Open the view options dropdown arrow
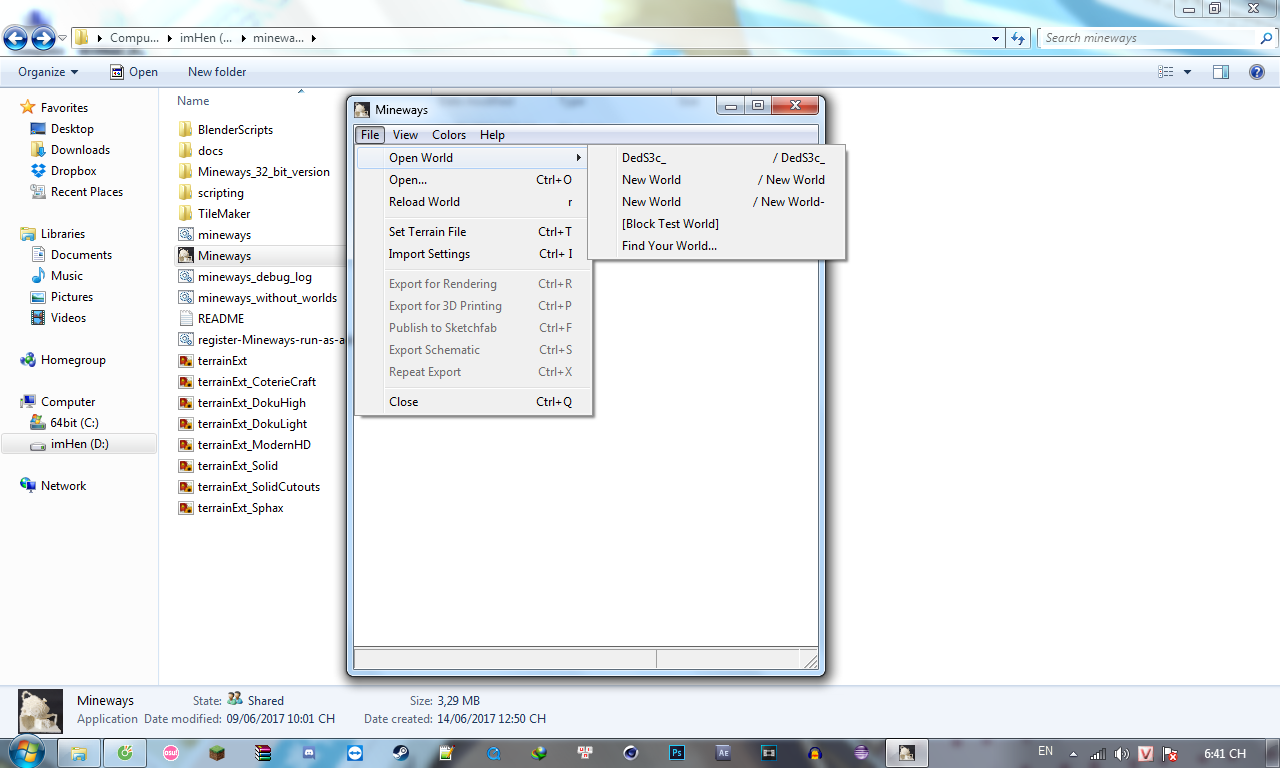This screenshot has height=768, width=1280. (x=1188, y=72)
